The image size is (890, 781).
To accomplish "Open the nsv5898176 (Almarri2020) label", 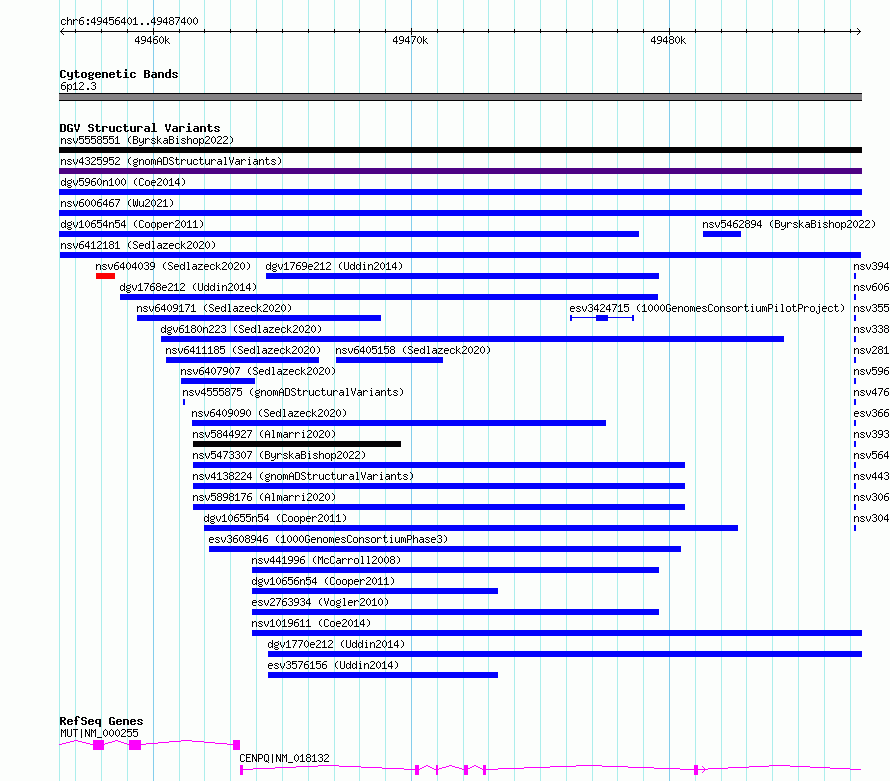I will point(264,497).
